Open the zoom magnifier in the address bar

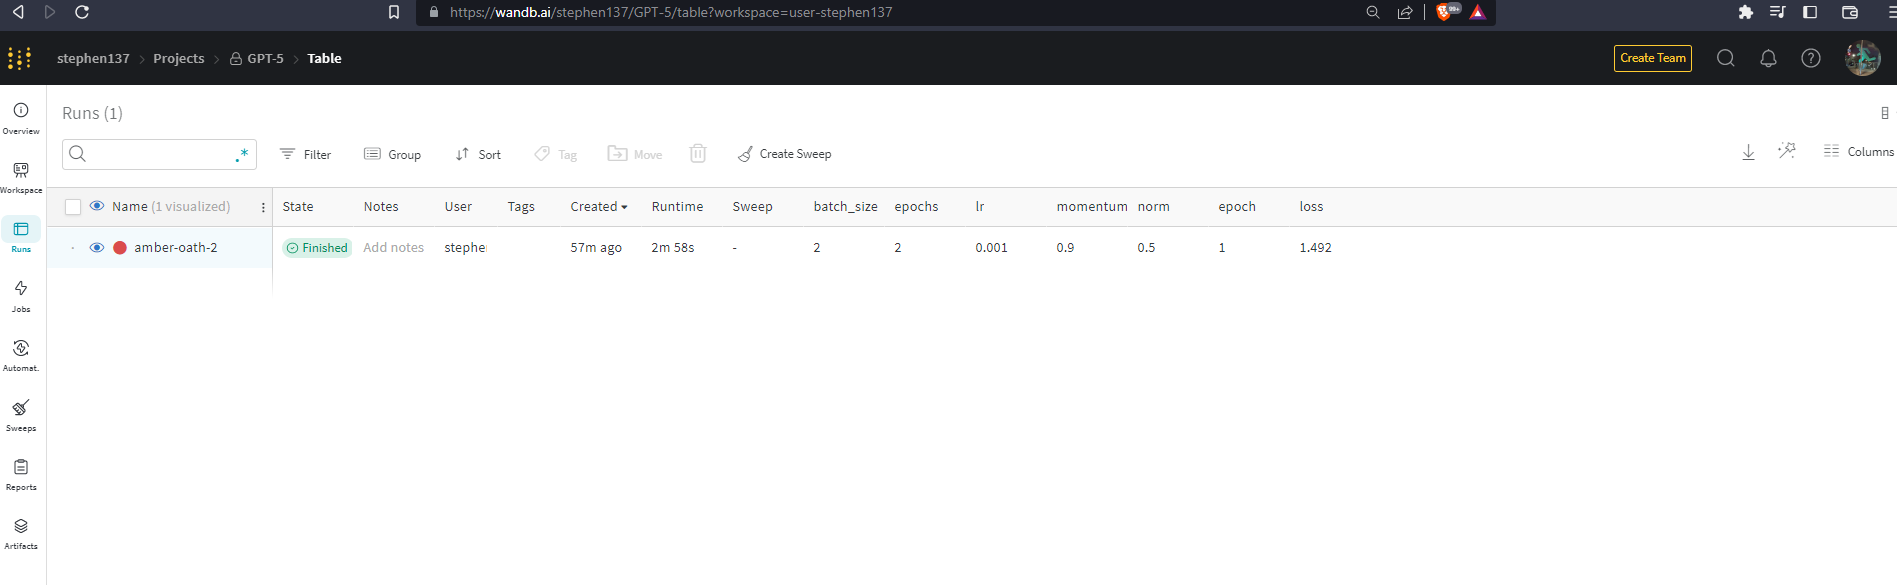(1373, 12)
